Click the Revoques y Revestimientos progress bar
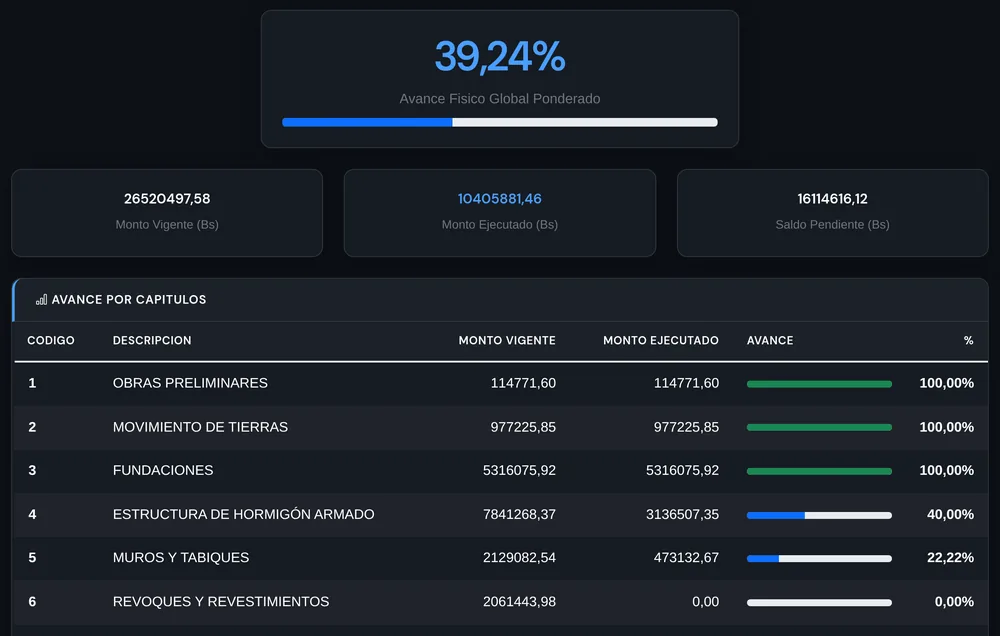 (819, 603)
